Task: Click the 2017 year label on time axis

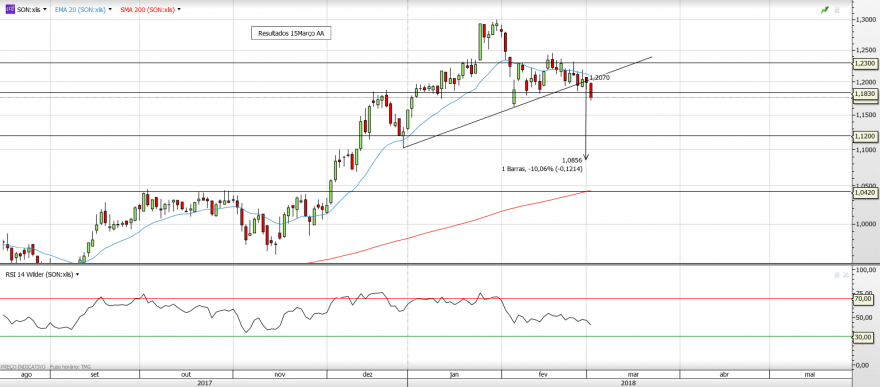Action: coord(204,383)
